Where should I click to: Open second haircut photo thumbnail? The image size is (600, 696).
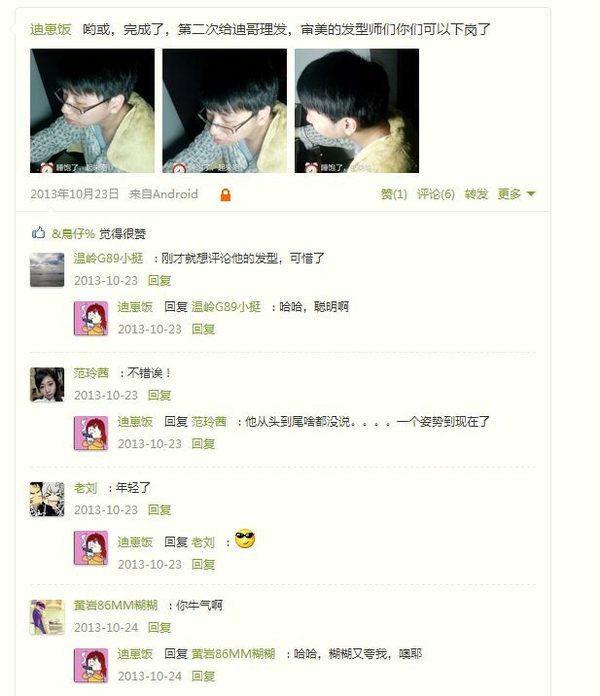click(225, 111)
